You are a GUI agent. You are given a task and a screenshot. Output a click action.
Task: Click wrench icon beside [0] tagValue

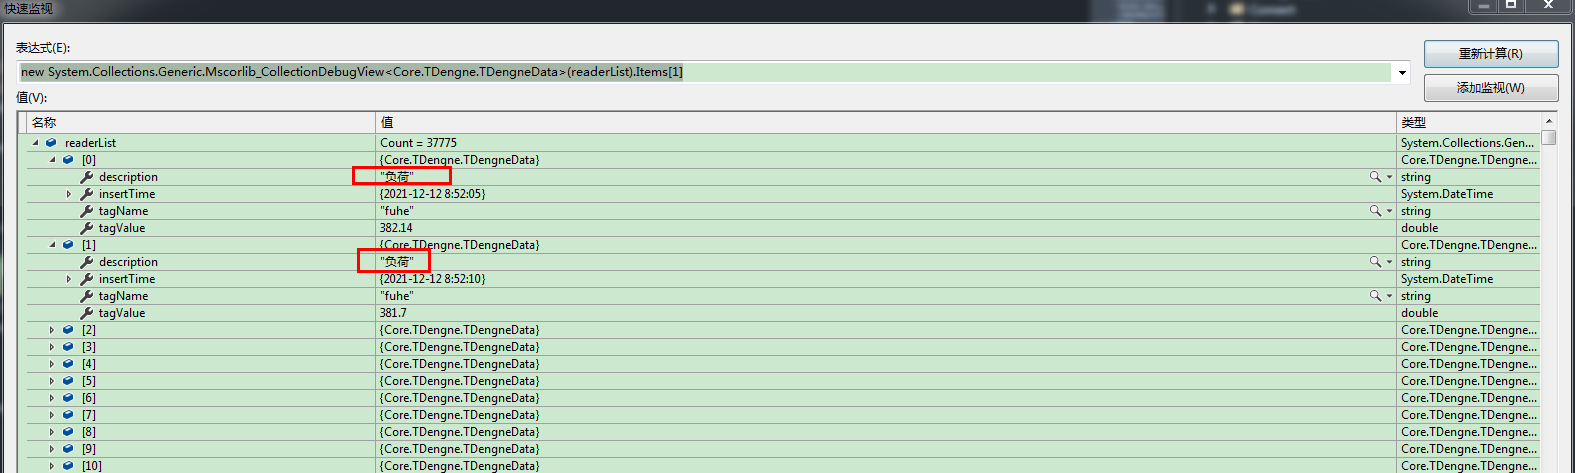[x=87, y=228]
